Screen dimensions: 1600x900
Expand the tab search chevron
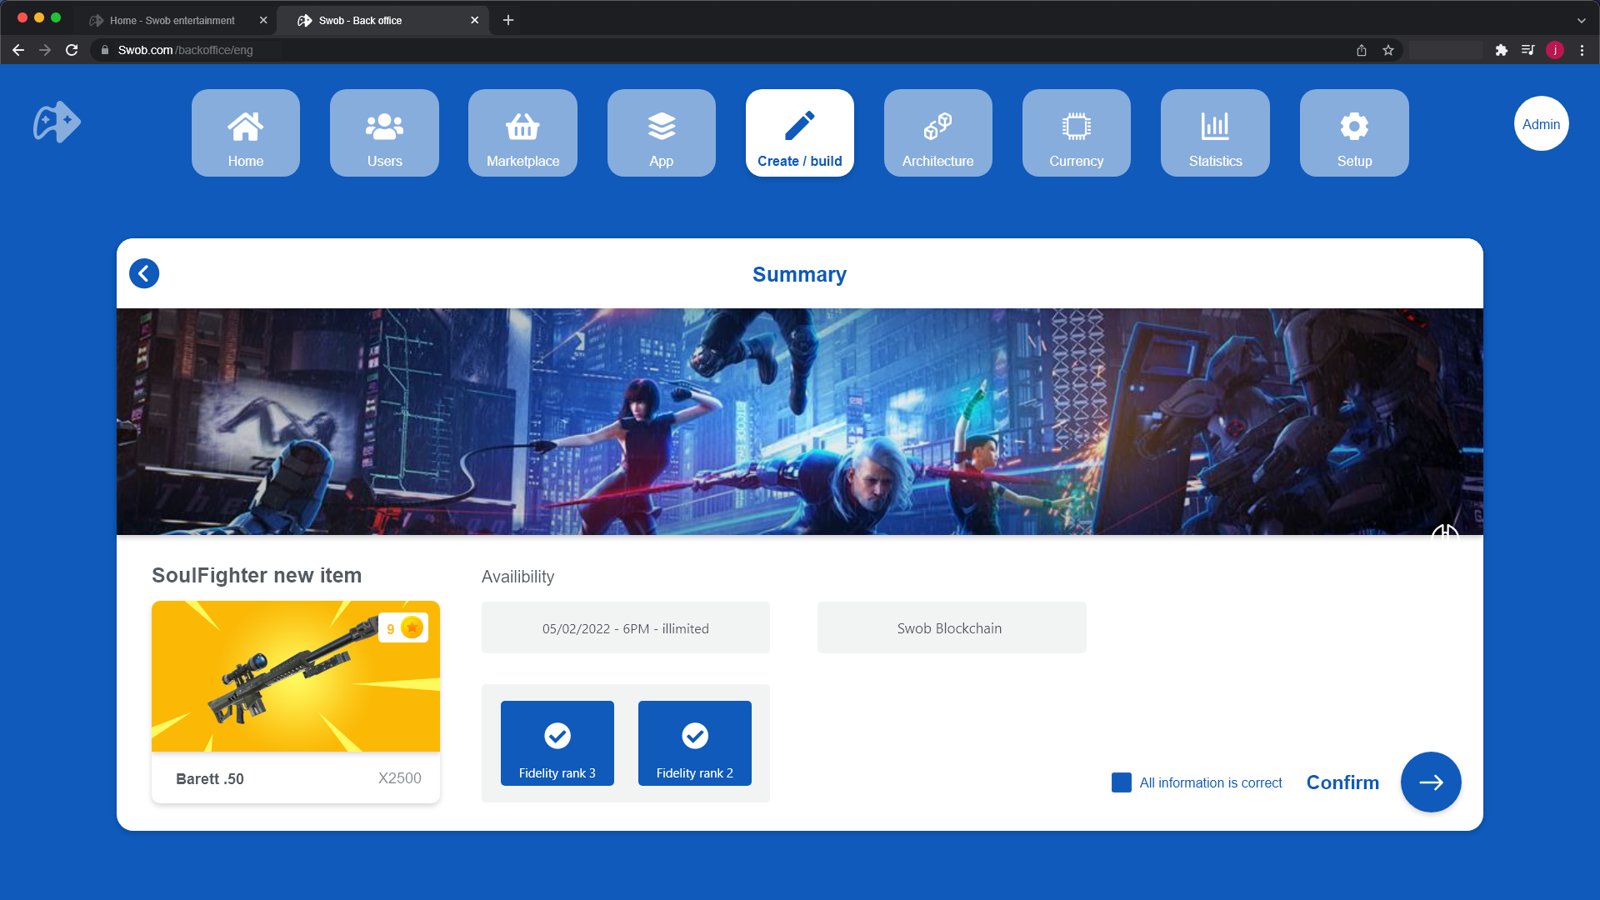click(x=1581, y=20)
